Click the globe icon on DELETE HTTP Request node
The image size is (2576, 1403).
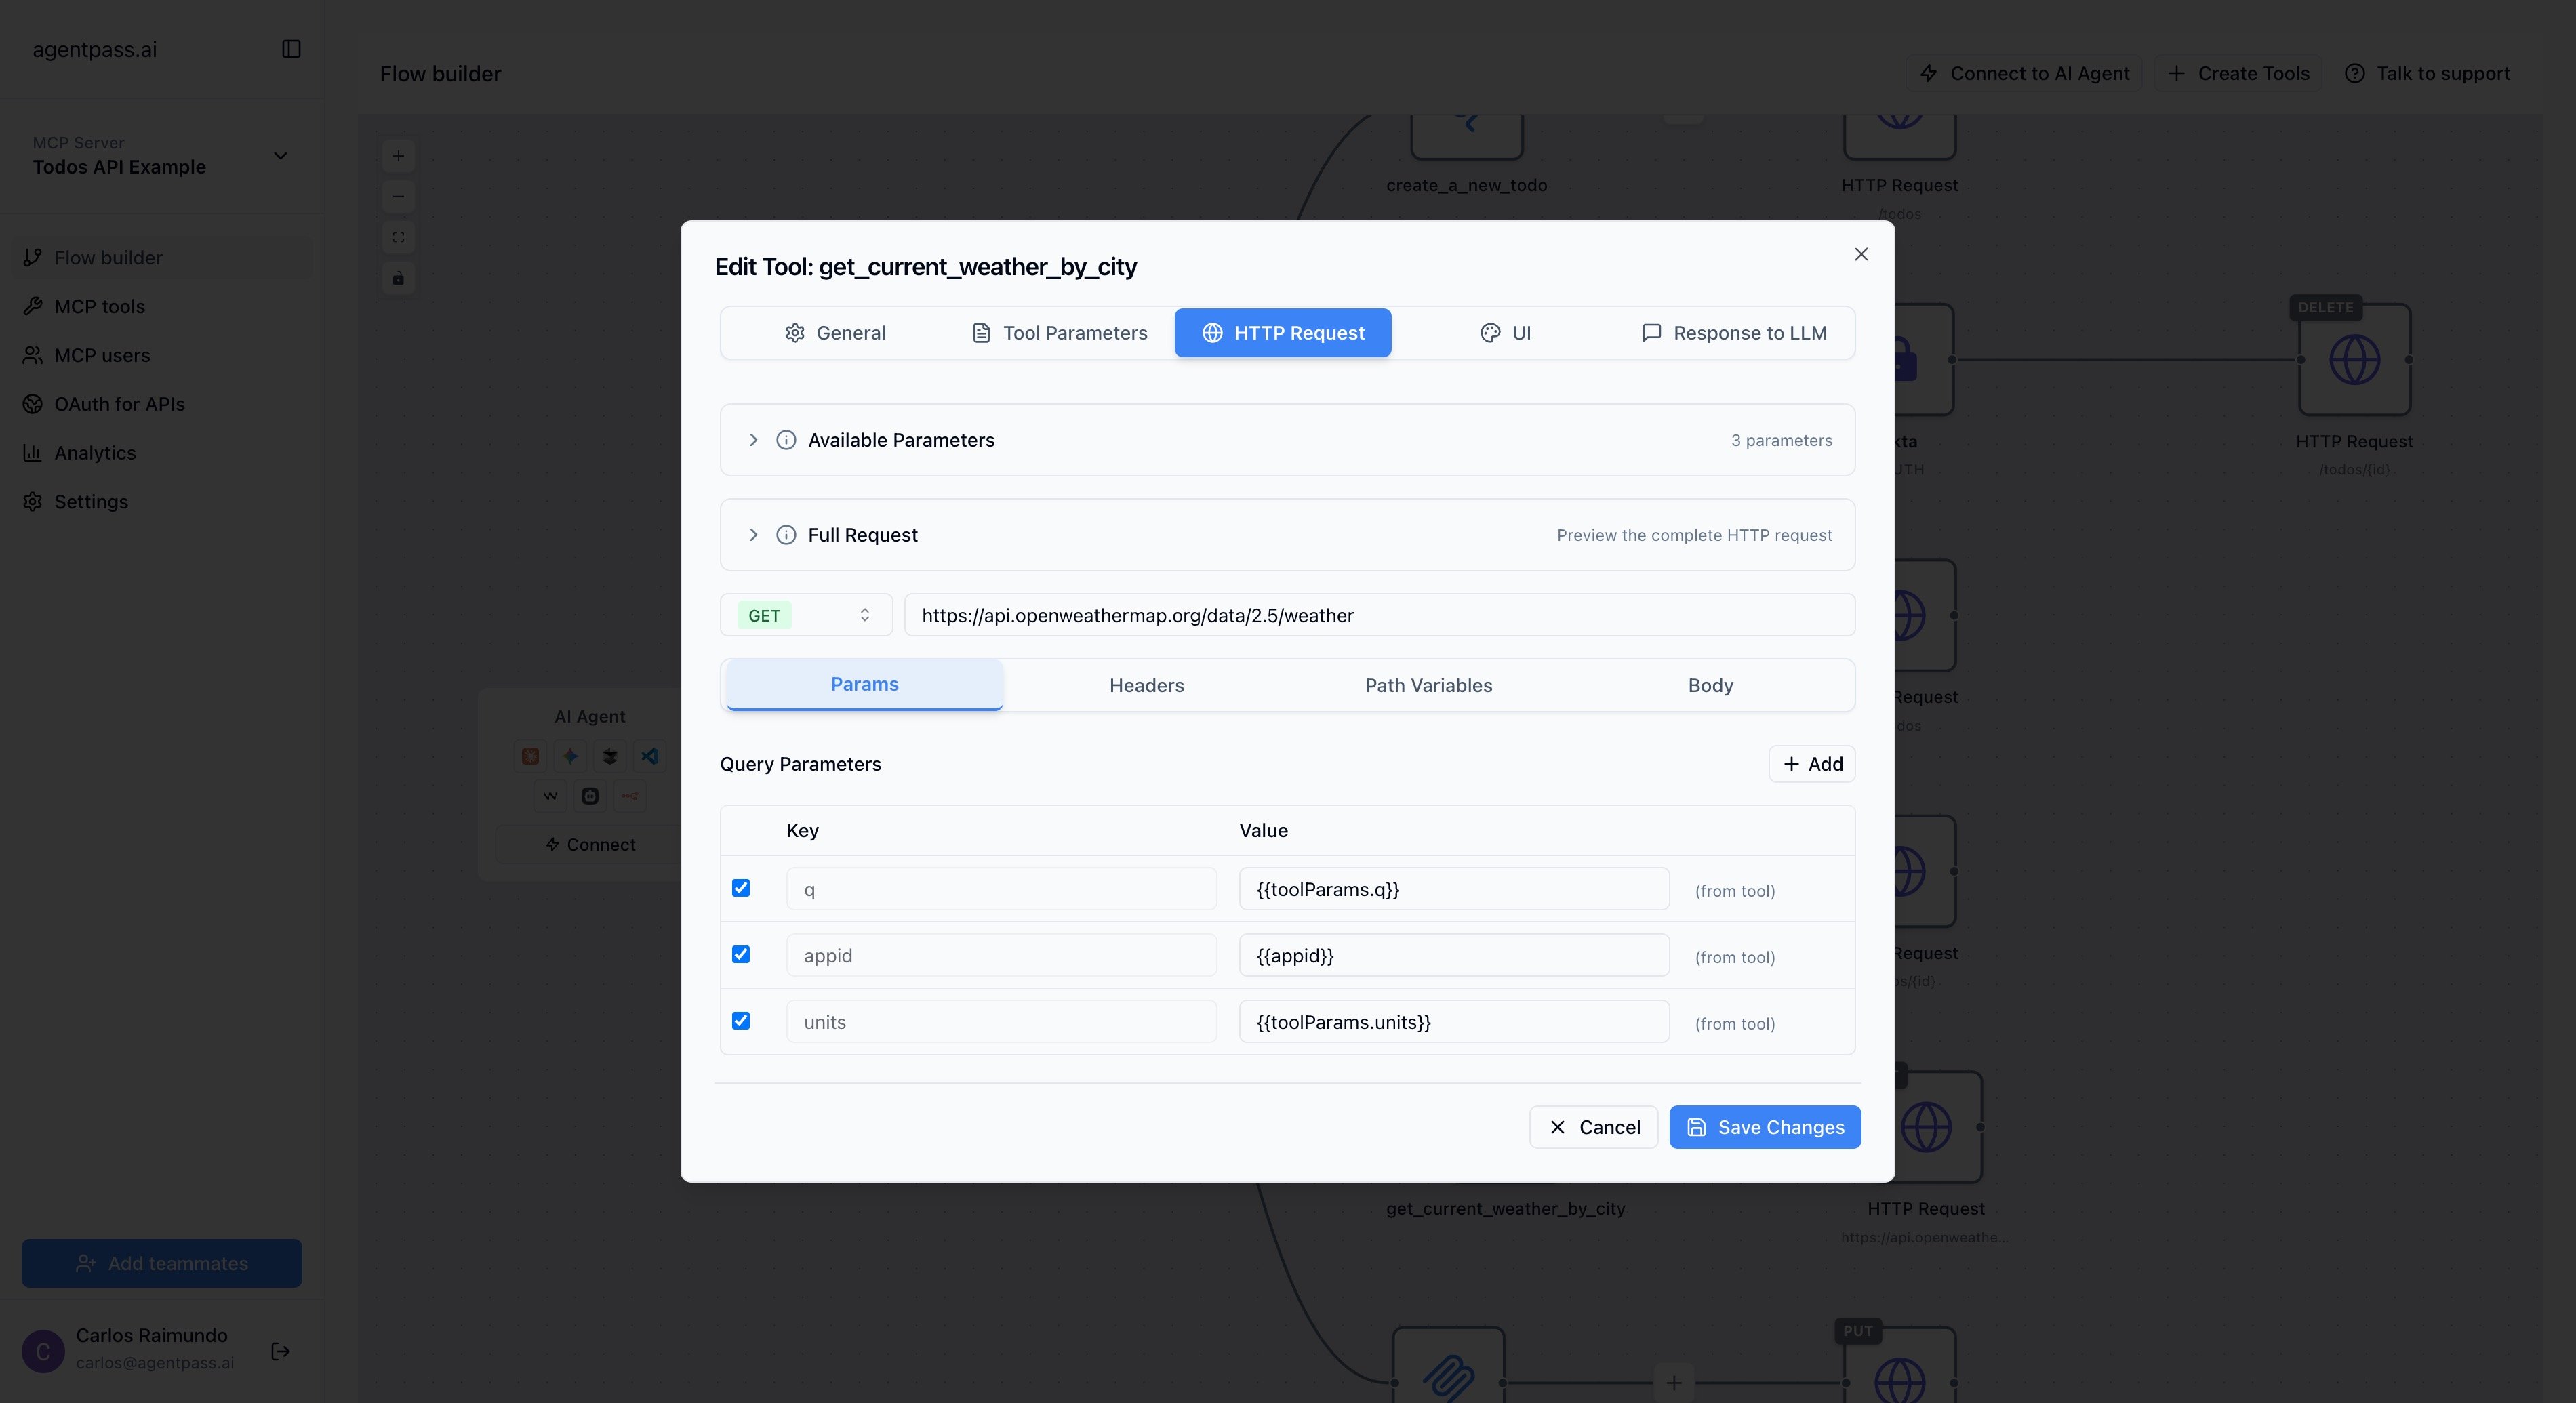pyautogui.click(x=2354, y=360)
